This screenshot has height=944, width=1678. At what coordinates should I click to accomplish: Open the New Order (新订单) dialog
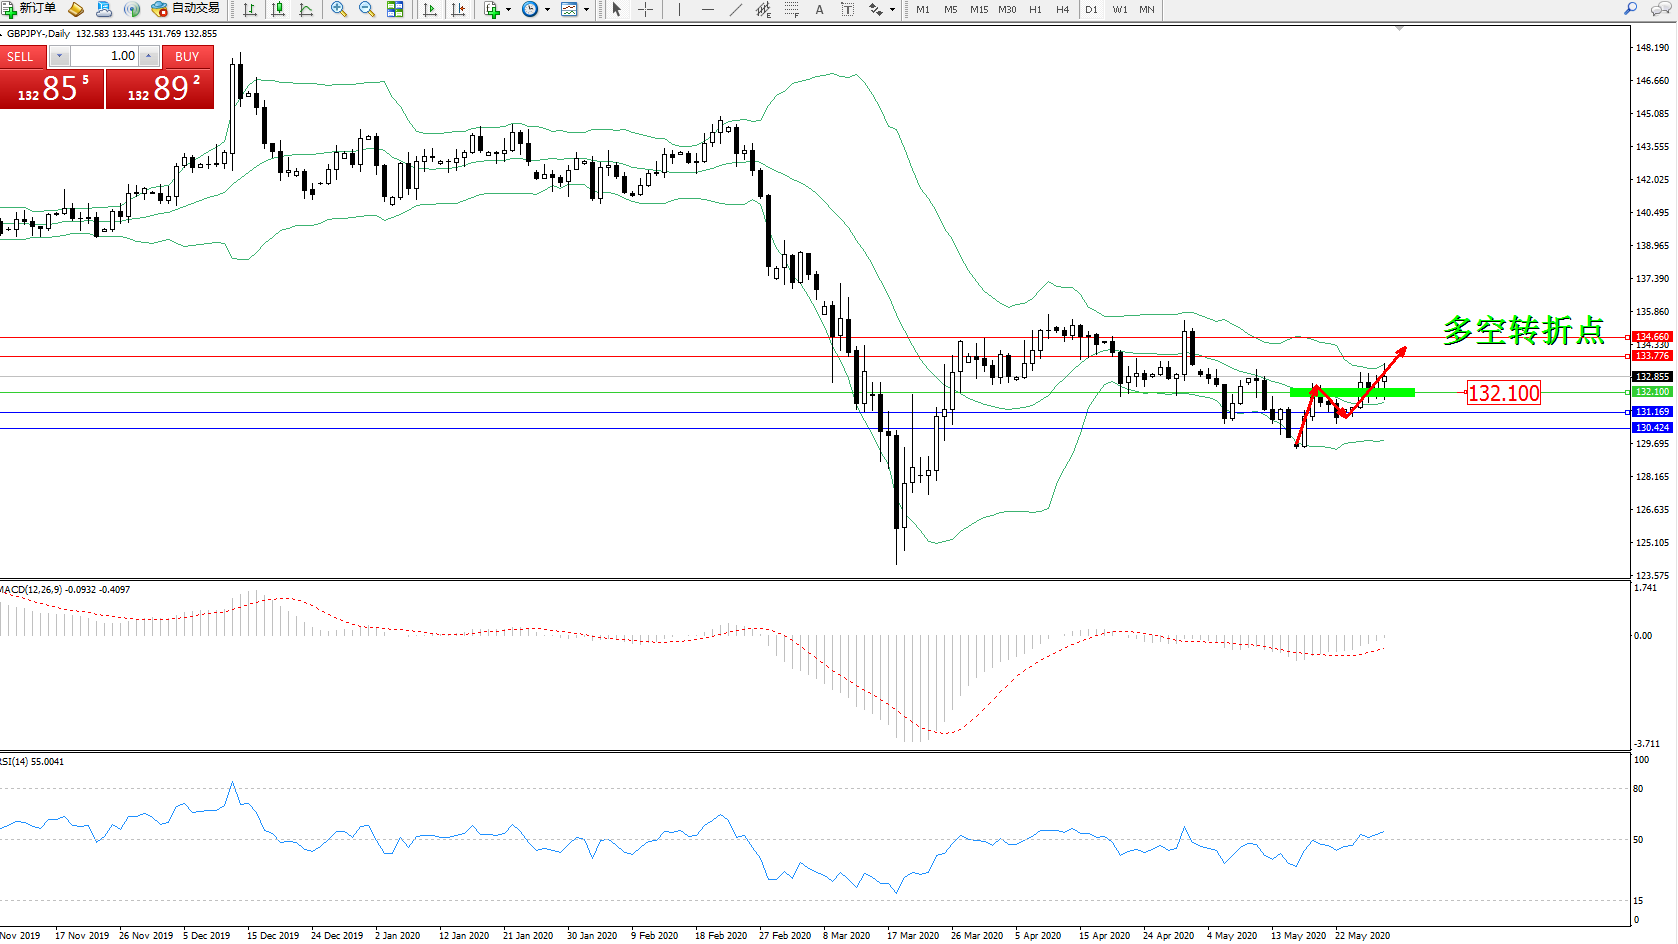(x=29, y=9)
